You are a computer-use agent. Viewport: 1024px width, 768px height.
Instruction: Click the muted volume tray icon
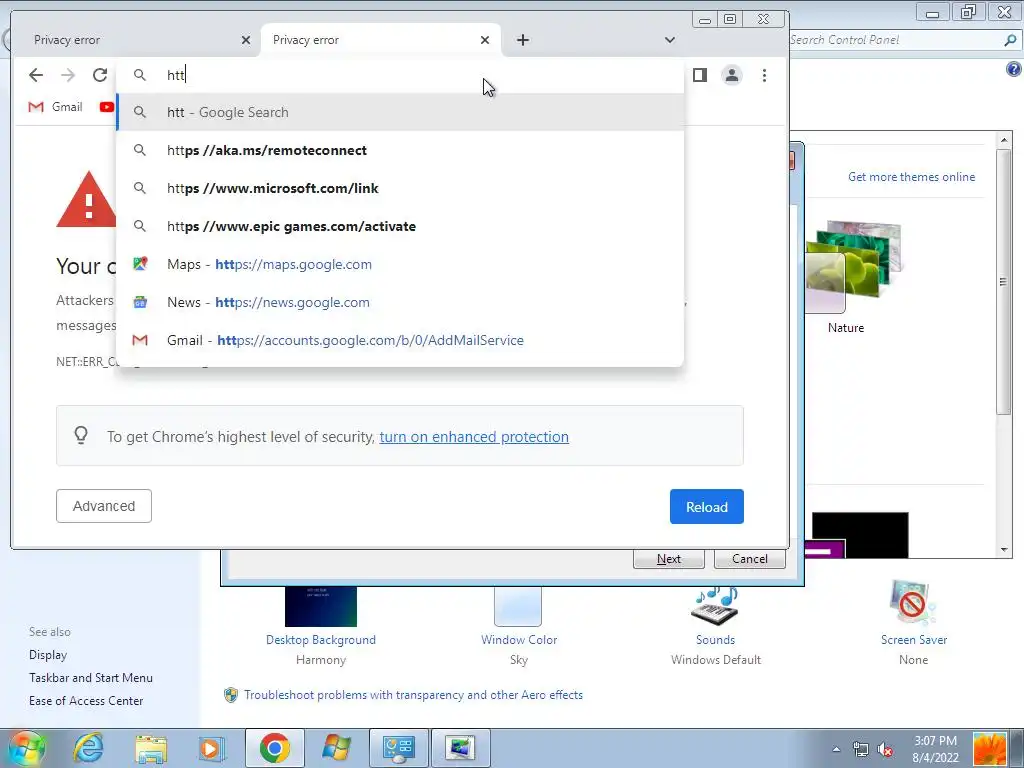click(x=886, y=749)
